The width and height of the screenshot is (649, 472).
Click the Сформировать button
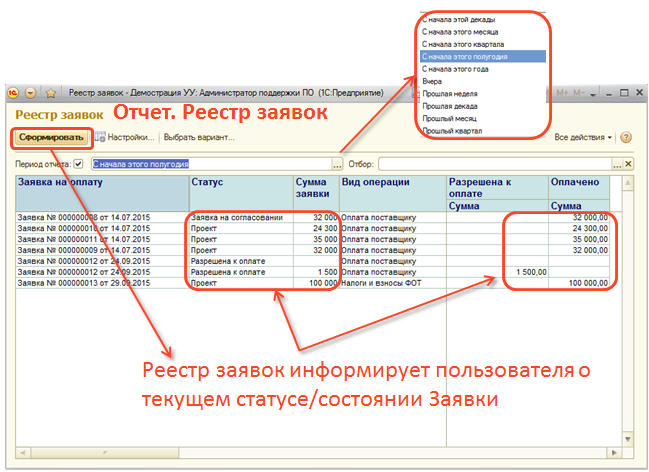(48, 137)
